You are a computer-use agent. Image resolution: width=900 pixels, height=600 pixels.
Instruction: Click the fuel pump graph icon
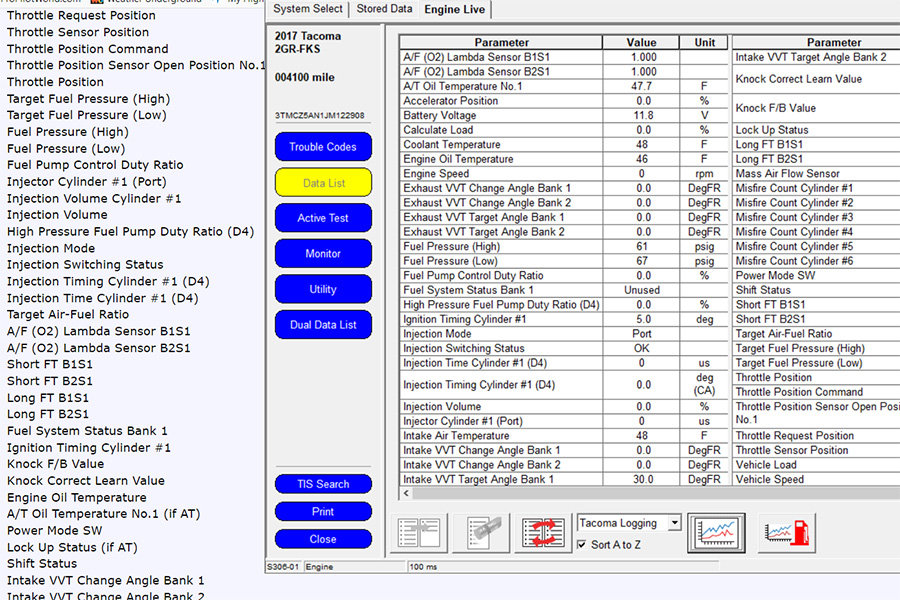pos(786,533)
